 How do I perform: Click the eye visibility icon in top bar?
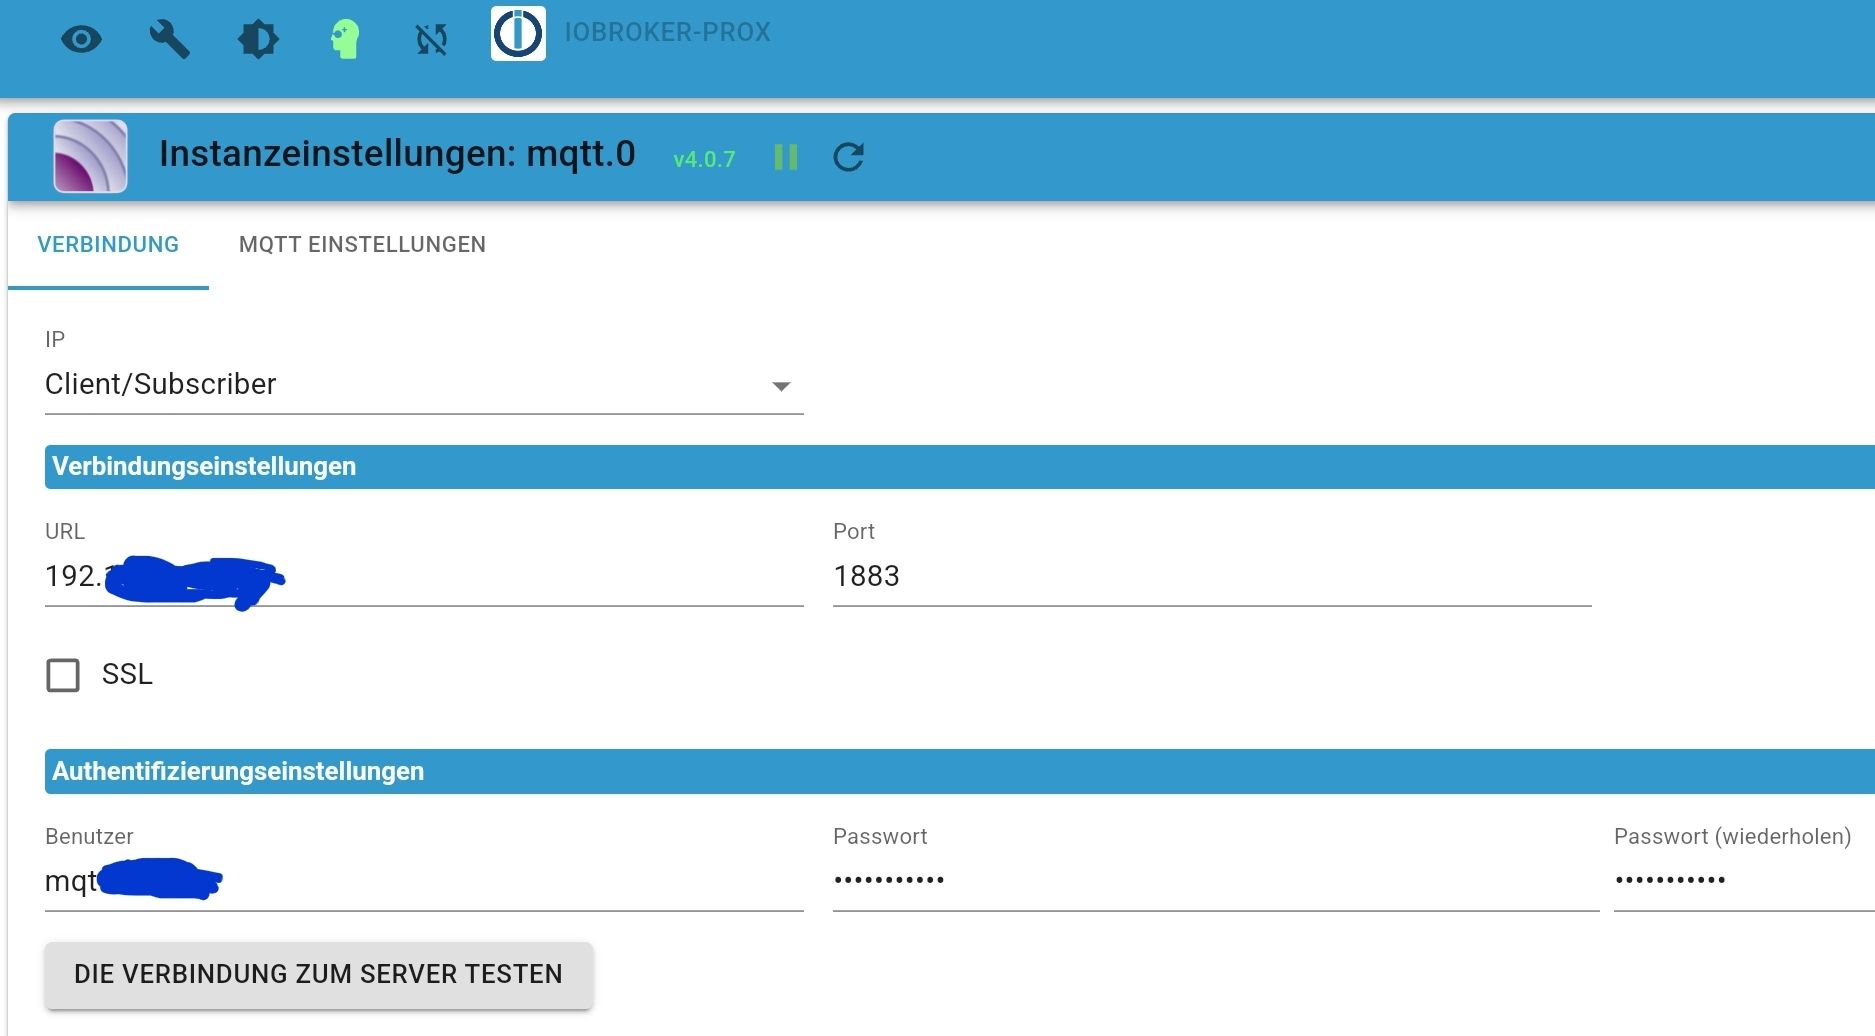click(x=81, y=39)
